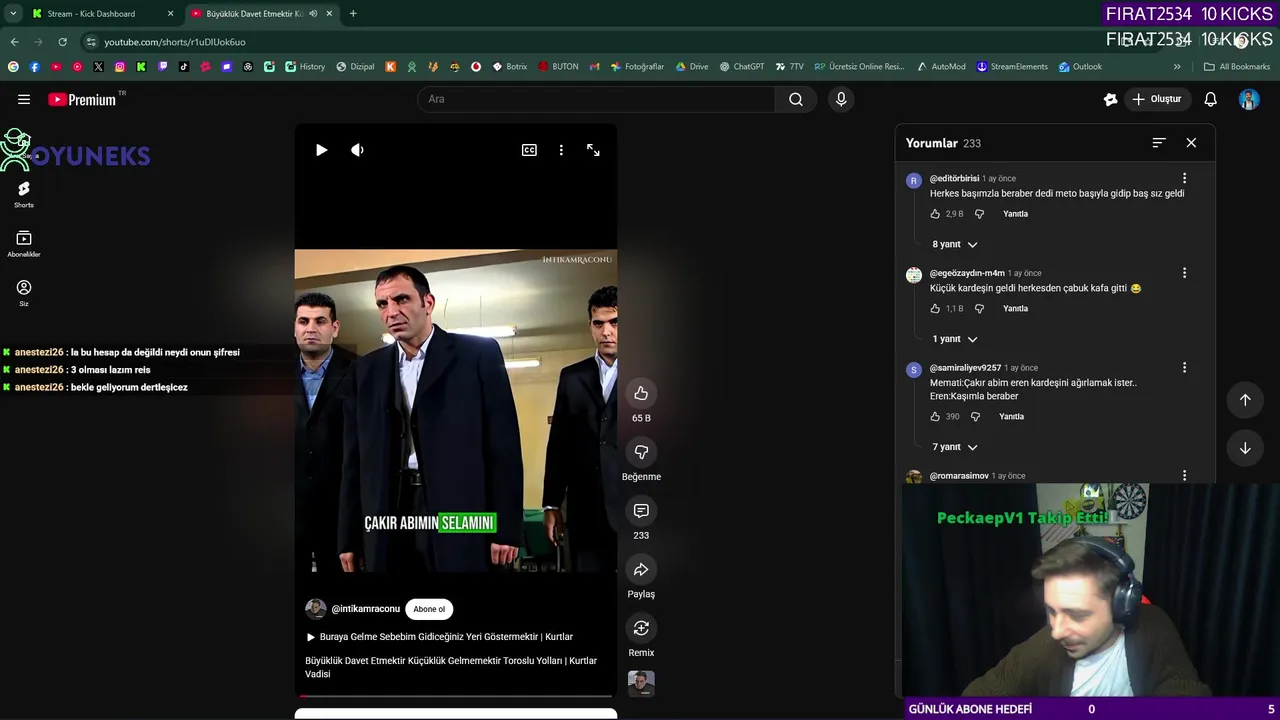Like @egeözaydın-m4m's comment
This screenshot has width=1280, height=720.
935,309
